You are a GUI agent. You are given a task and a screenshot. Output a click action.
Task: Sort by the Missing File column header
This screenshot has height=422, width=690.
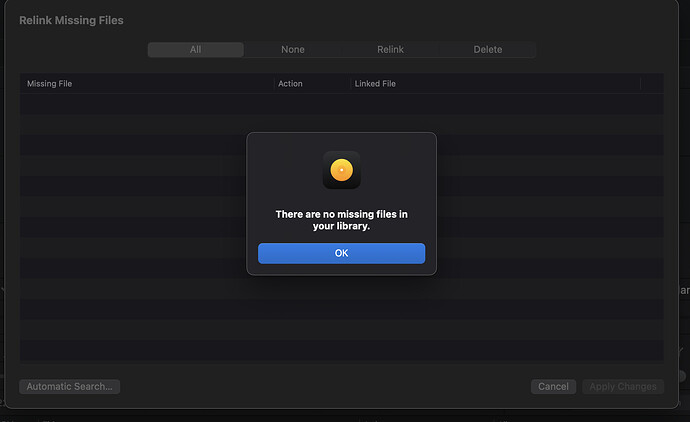147,84
